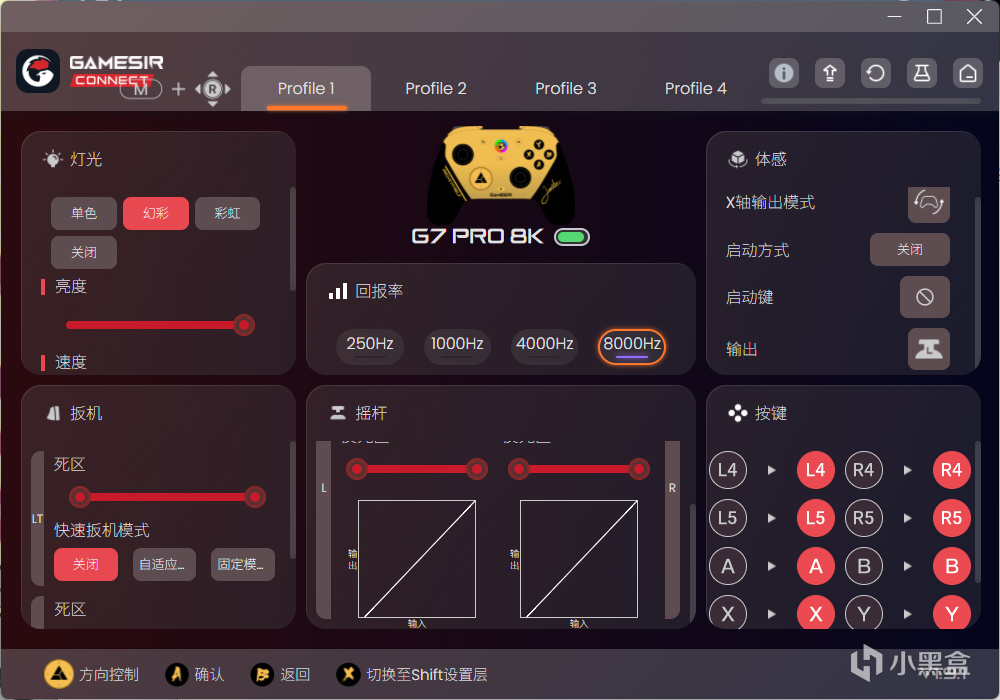
Task: Select the red L4 mapped button
Action: pos(816,470)
